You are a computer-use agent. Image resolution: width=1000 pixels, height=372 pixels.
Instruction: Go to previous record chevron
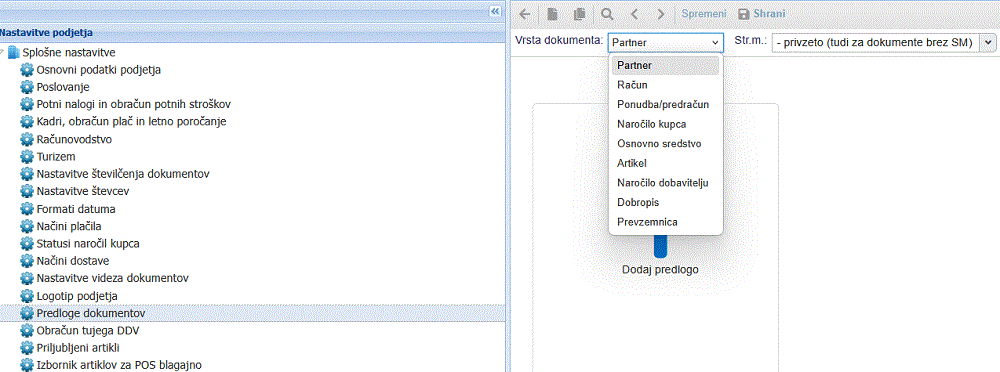coord(634,13)
